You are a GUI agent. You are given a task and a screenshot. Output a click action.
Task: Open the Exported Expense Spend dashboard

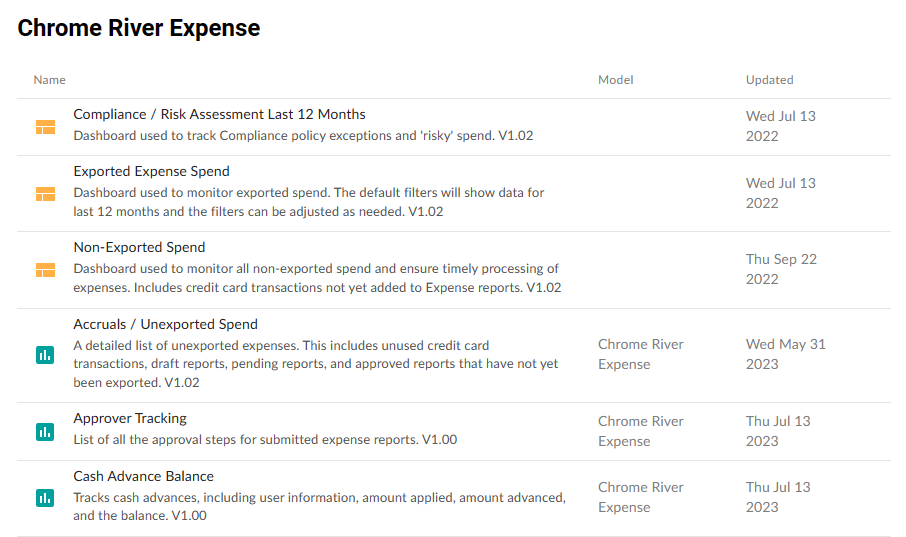(x=151, y=171)
